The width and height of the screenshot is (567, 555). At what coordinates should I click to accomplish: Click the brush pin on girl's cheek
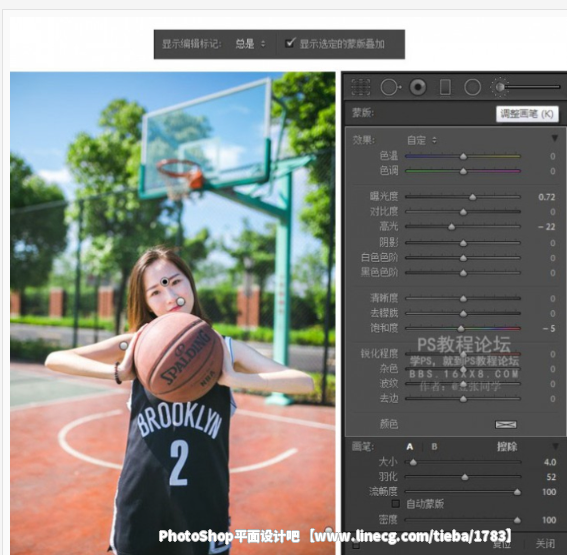point(180,301)
